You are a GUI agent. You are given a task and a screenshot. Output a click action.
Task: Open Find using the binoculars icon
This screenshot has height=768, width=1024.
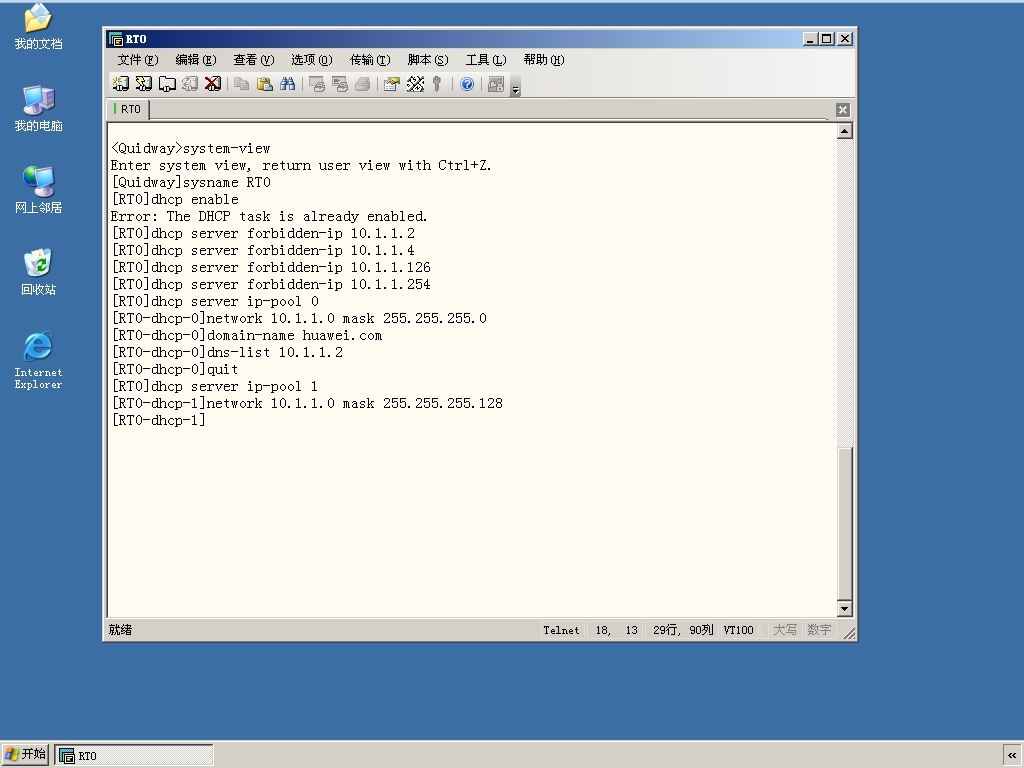point(287,84)
